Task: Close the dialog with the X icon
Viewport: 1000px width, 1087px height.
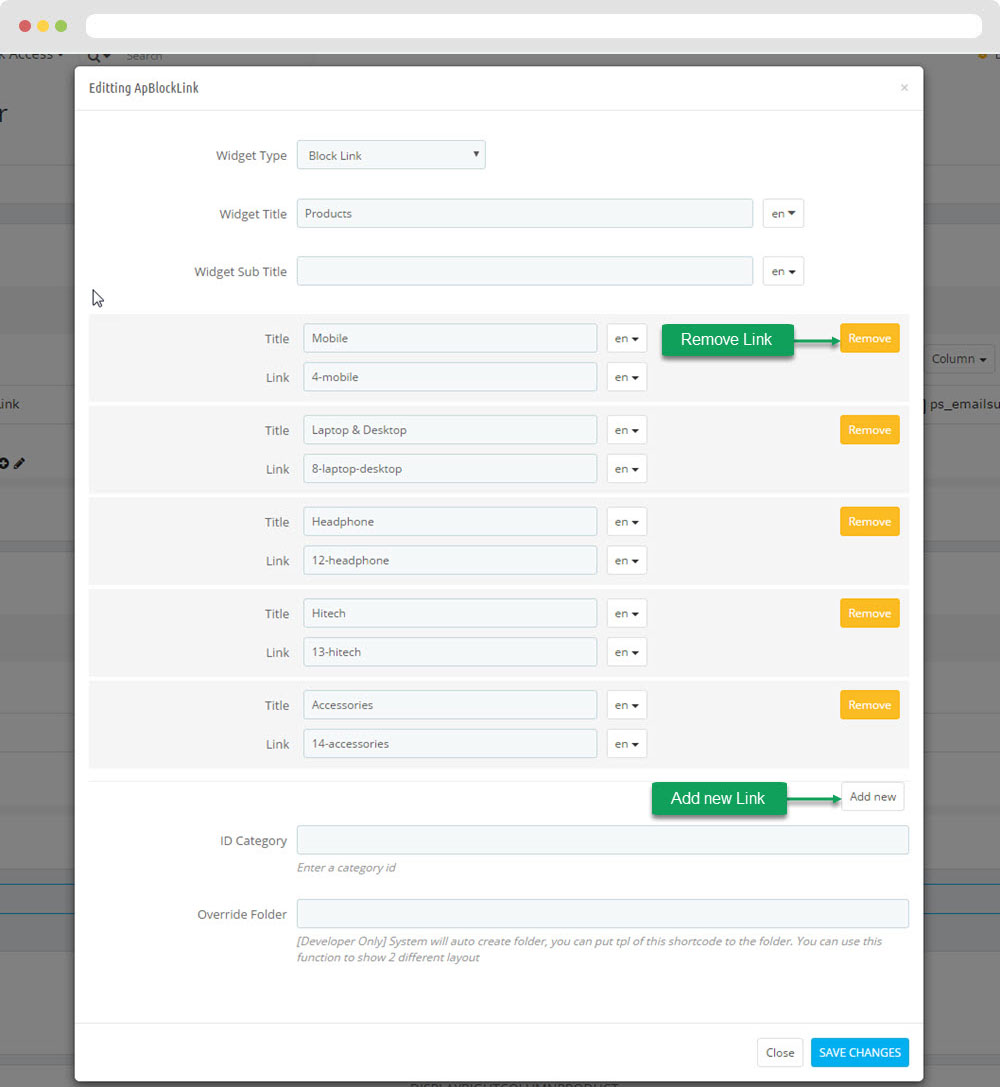Action: point(904,88)
